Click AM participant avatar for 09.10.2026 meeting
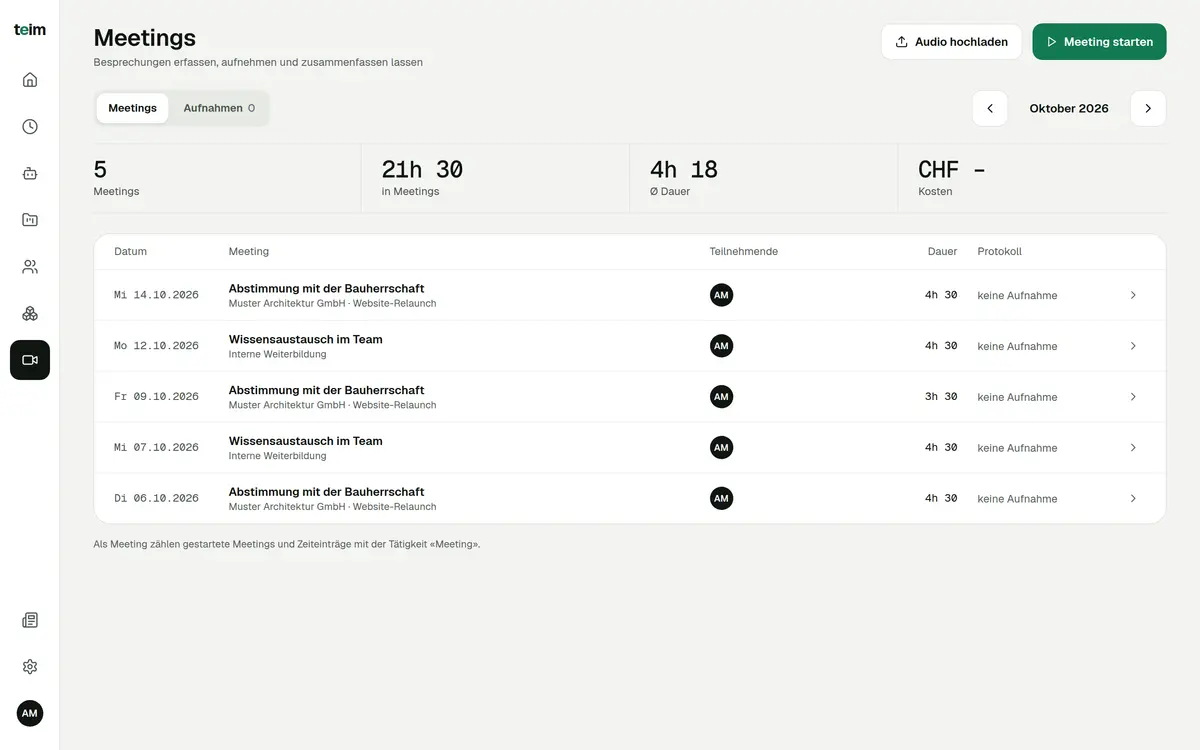The width and height of the screenshot is (1200, 750). [x=721, y=397]
